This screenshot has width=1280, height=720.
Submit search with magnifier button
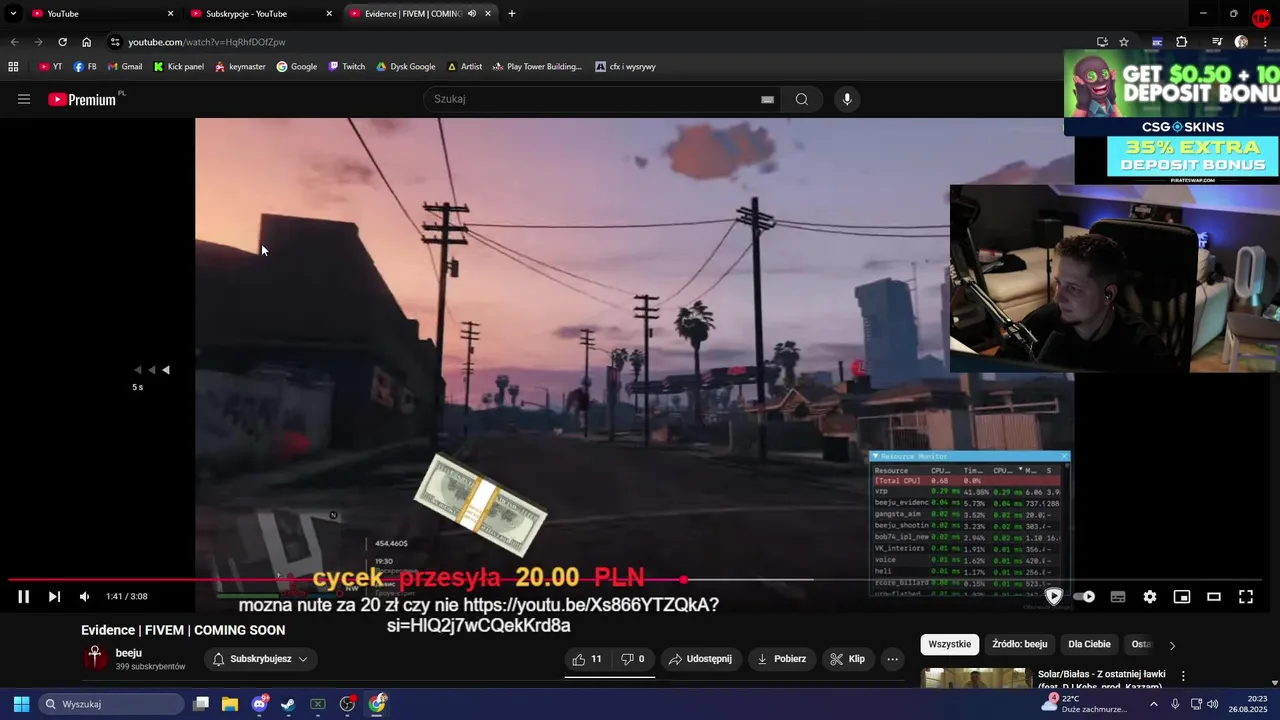(802, 99)
